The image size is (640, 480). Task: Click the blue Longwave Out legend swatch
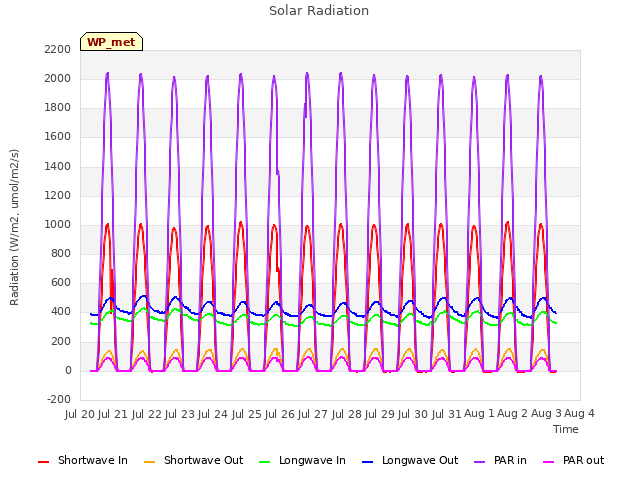(x=368, y=462)
